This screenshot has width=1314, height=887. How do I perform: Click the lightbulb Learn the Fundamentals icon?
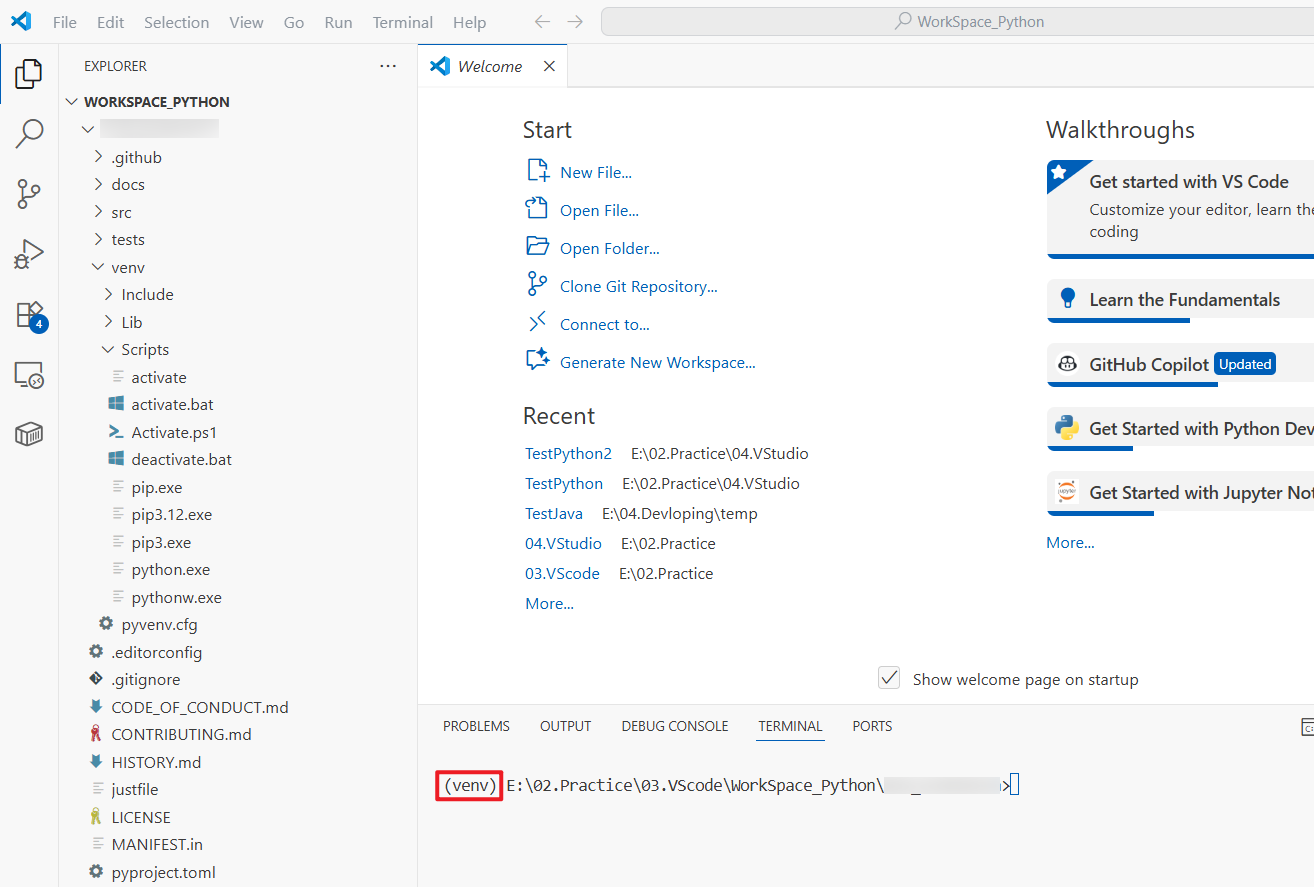tap(1067, 299)
